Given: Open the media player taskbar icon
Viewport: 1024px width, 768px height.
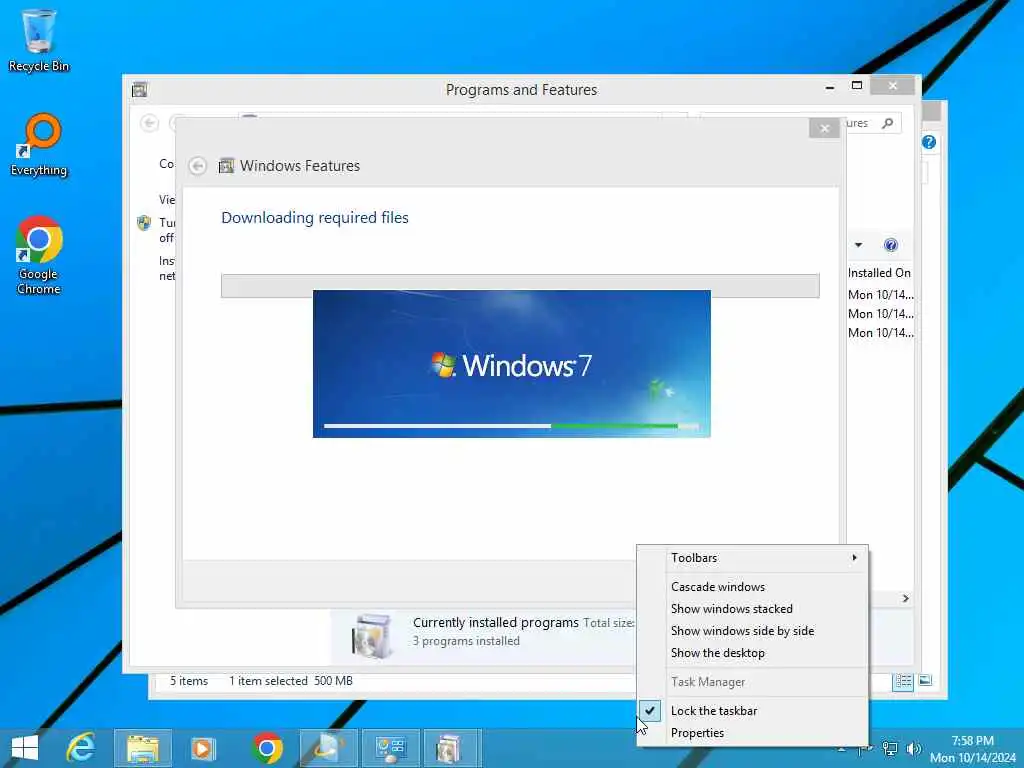Looking at the screenshot, I should (x=204, y=748).
